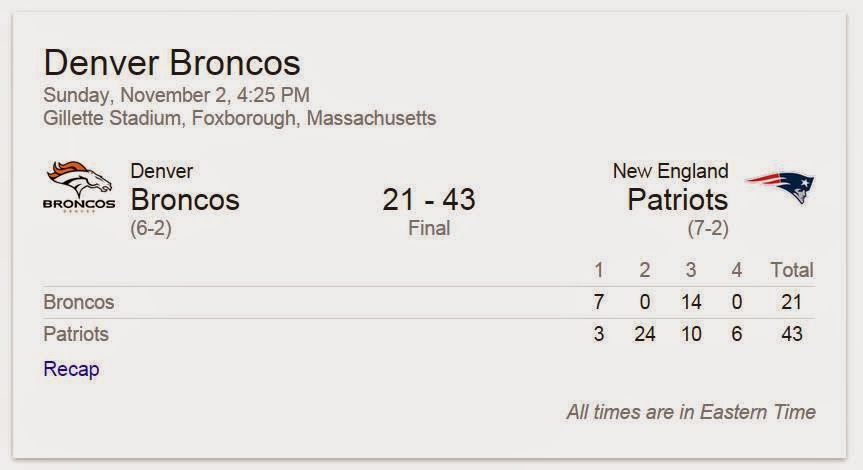Click the Denver Broncos horse logo
This screenshot has width=863, height=470.
click(x=80, y=187)
